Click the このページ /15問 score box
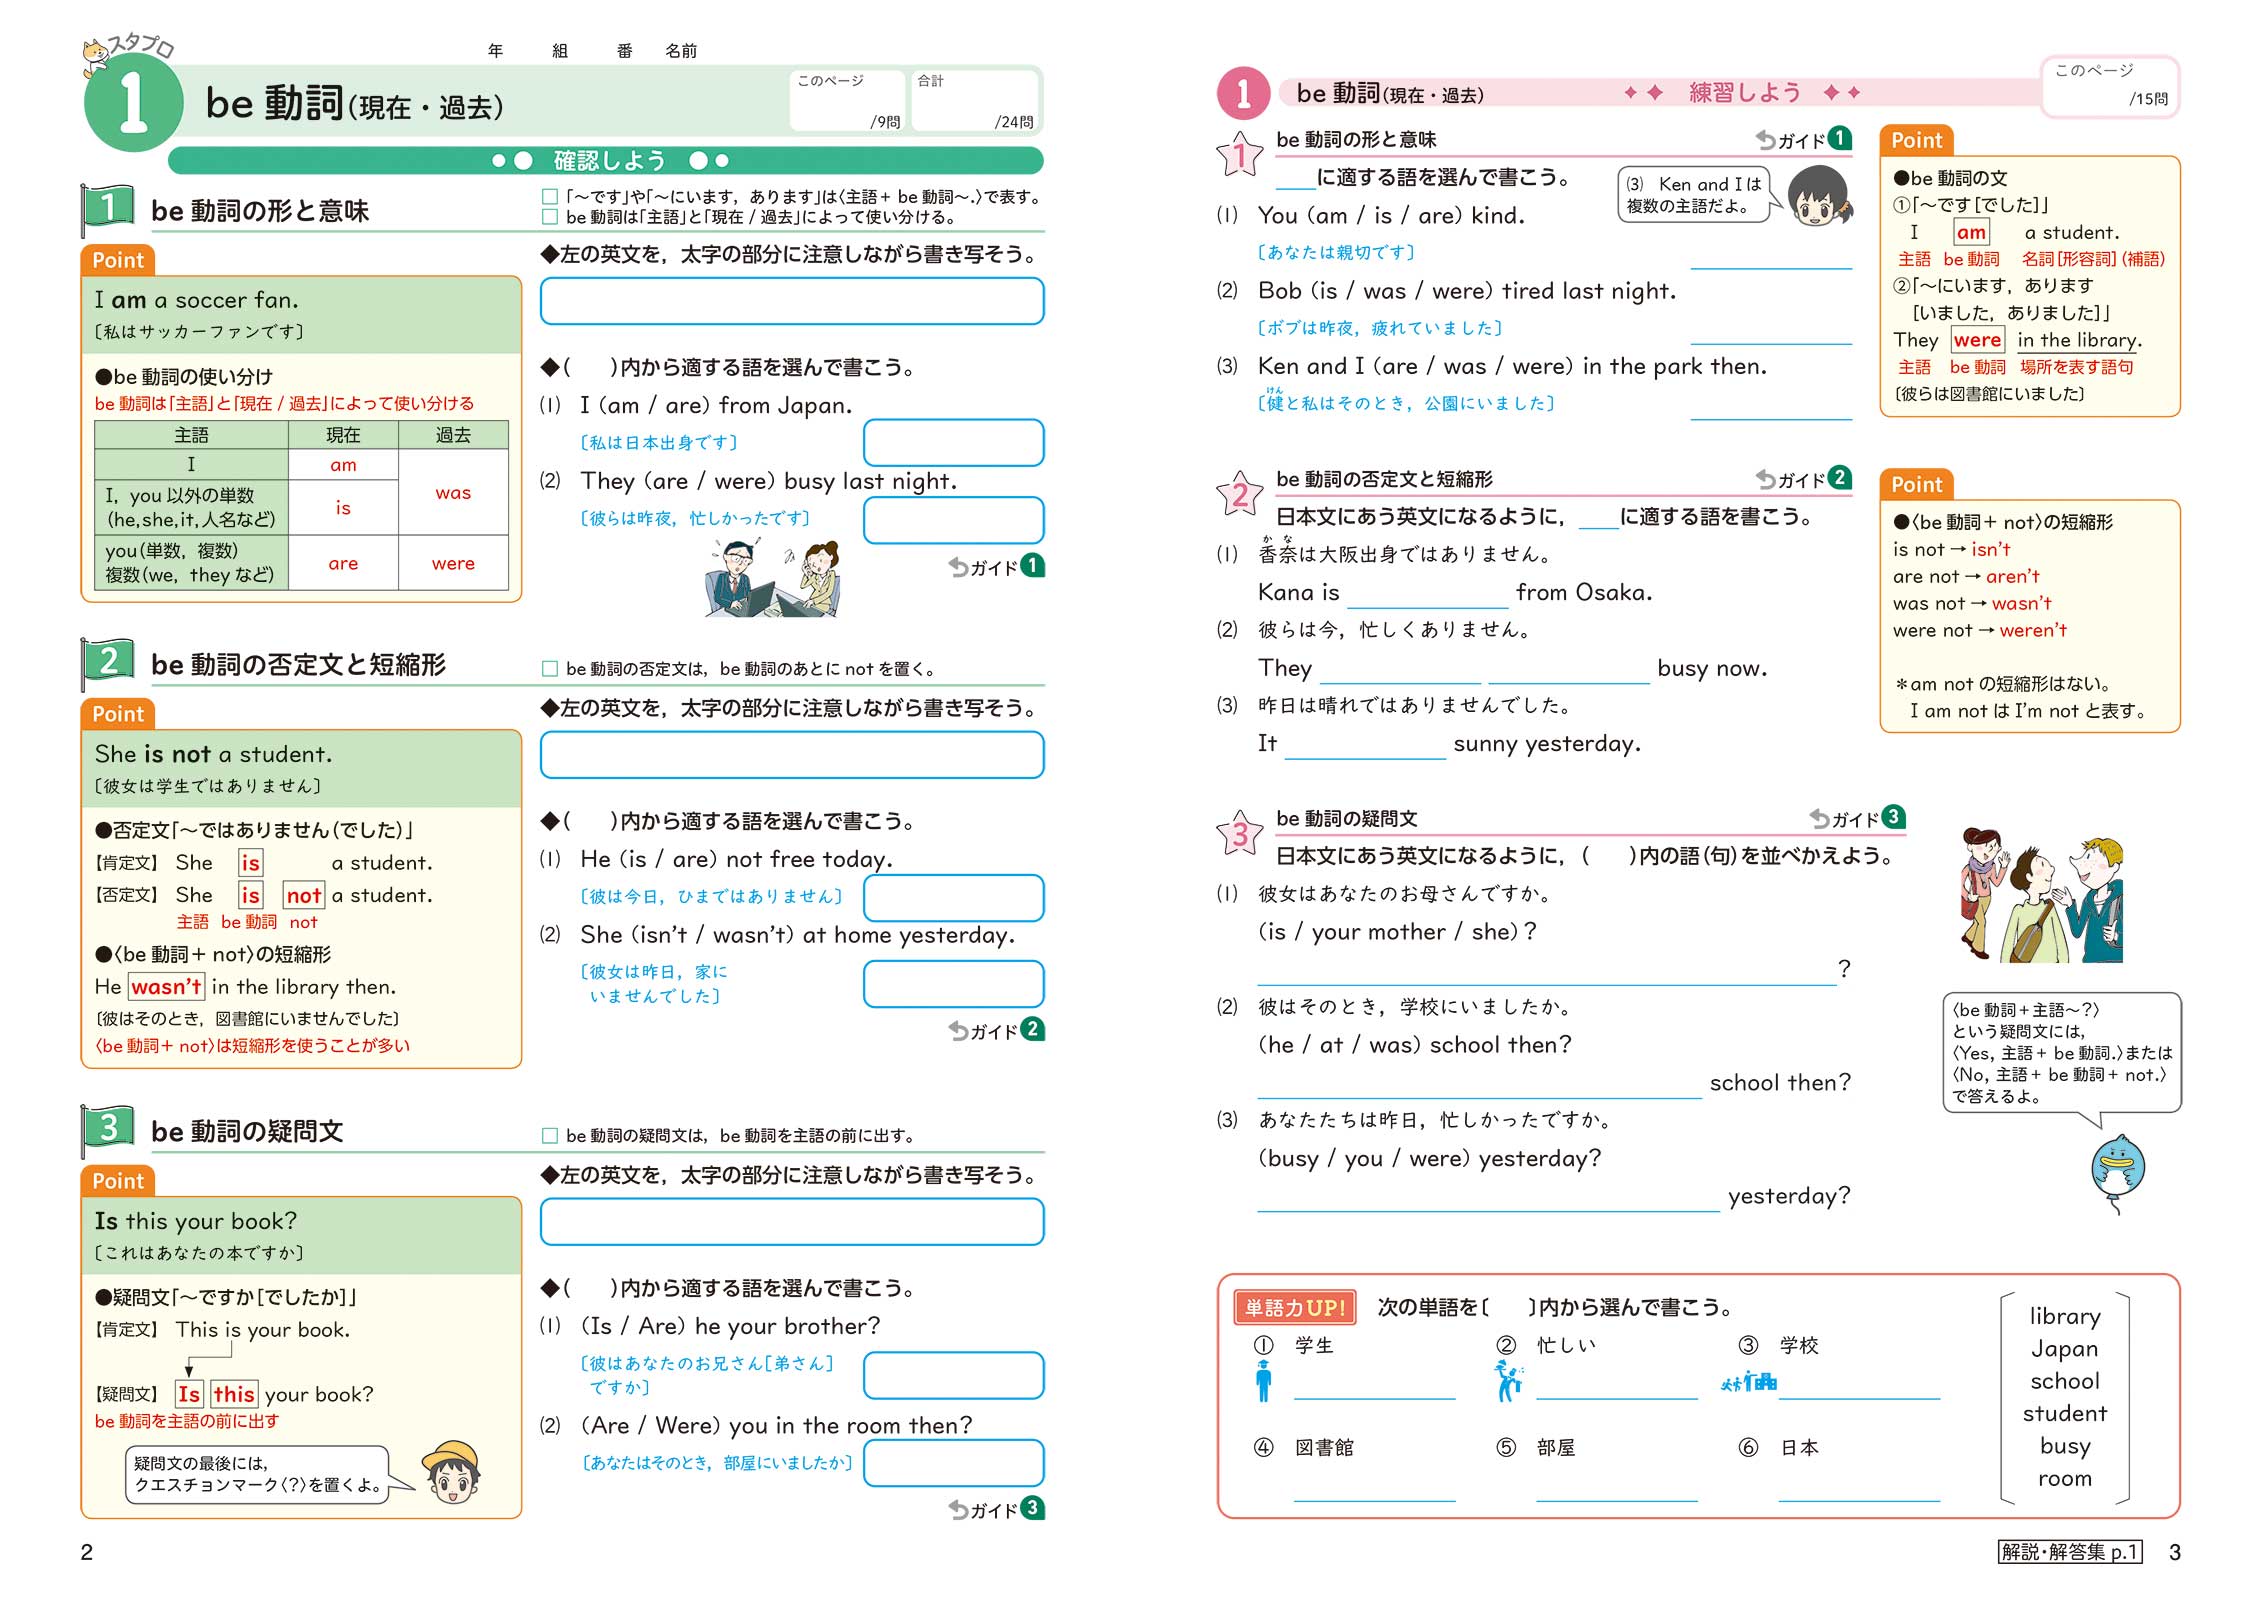 coord(2110,86)
